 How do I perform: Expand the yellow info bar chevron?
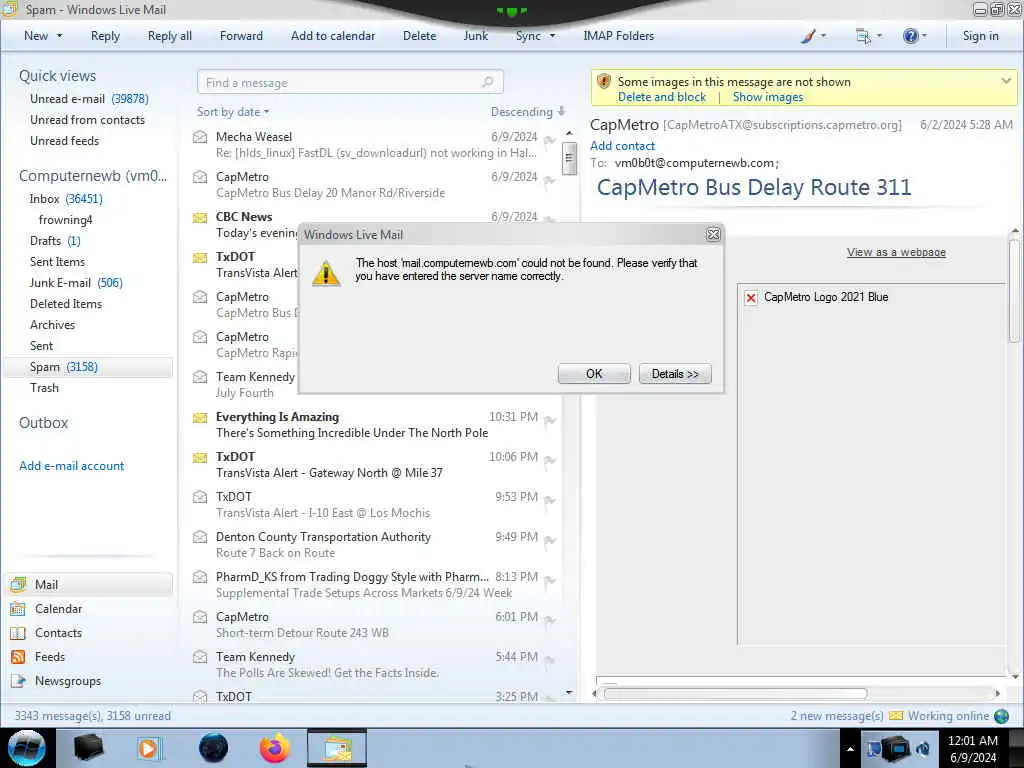coord(1006,81)
